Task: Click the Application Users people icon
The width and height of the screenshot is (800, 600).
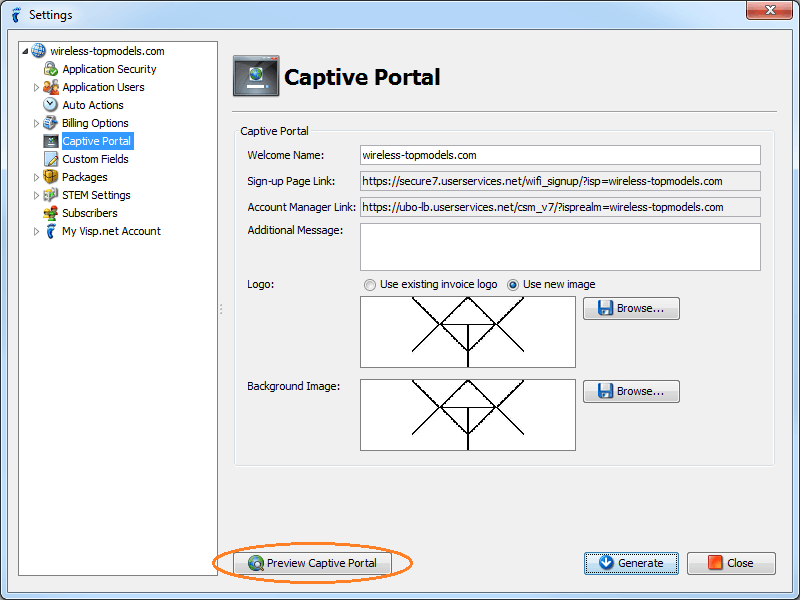Action: [x=51, y=87]
